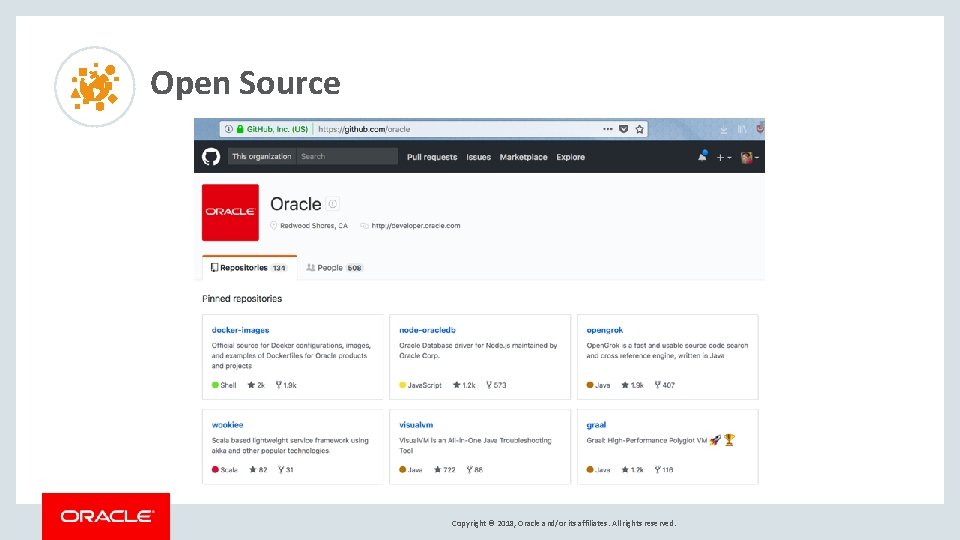The image size is (960, 540).
Task: Click the Oracle organization name heading
Action: [296, 204]
